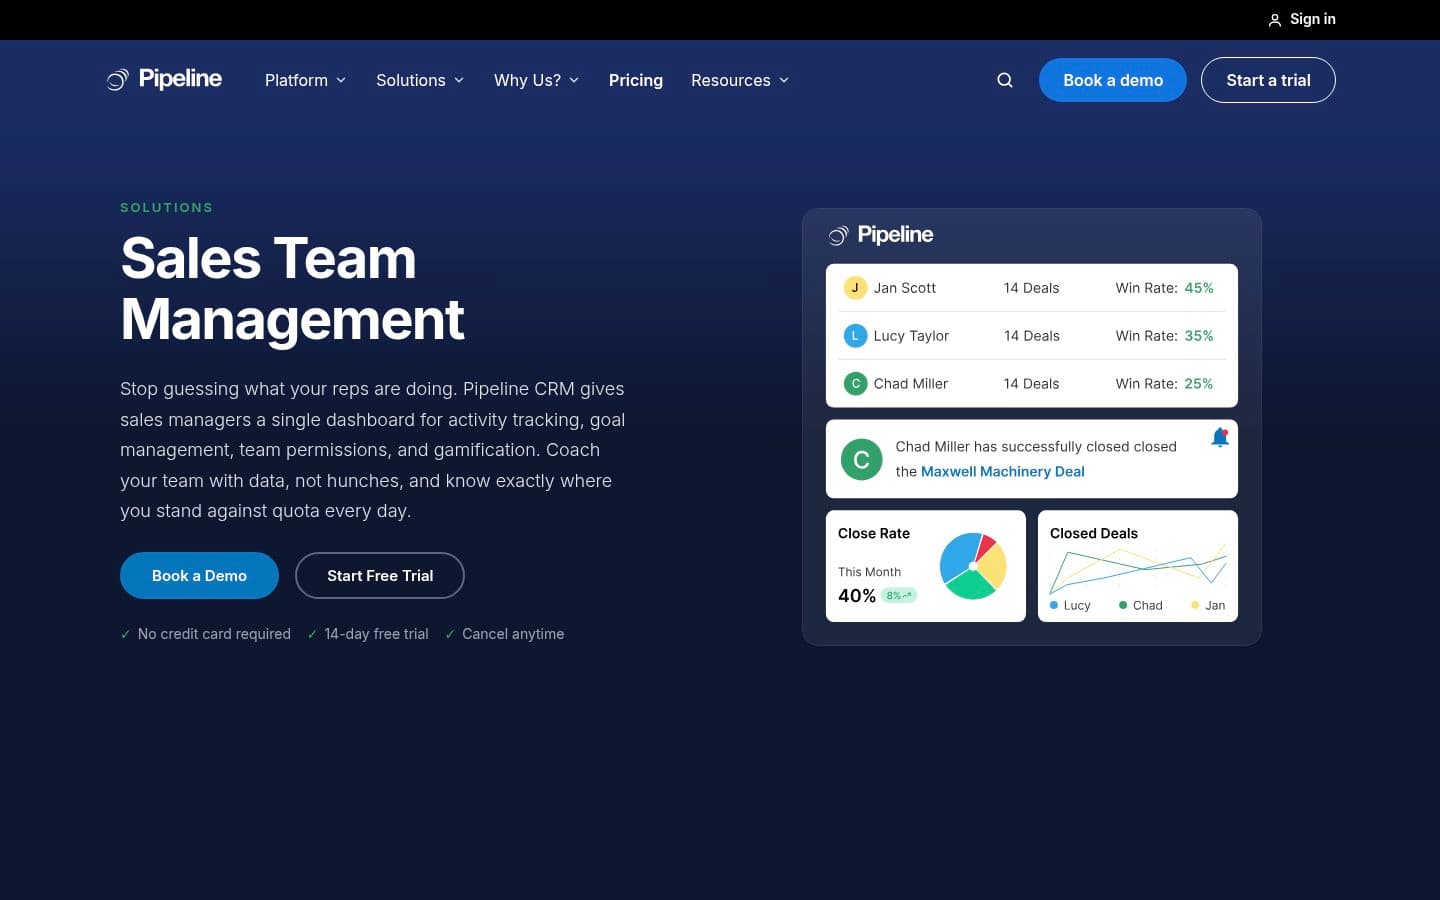The width and height of the screenshot is (1440, 900).
Task: Click the notification bell icon in the card
Action: [1220, 437]
